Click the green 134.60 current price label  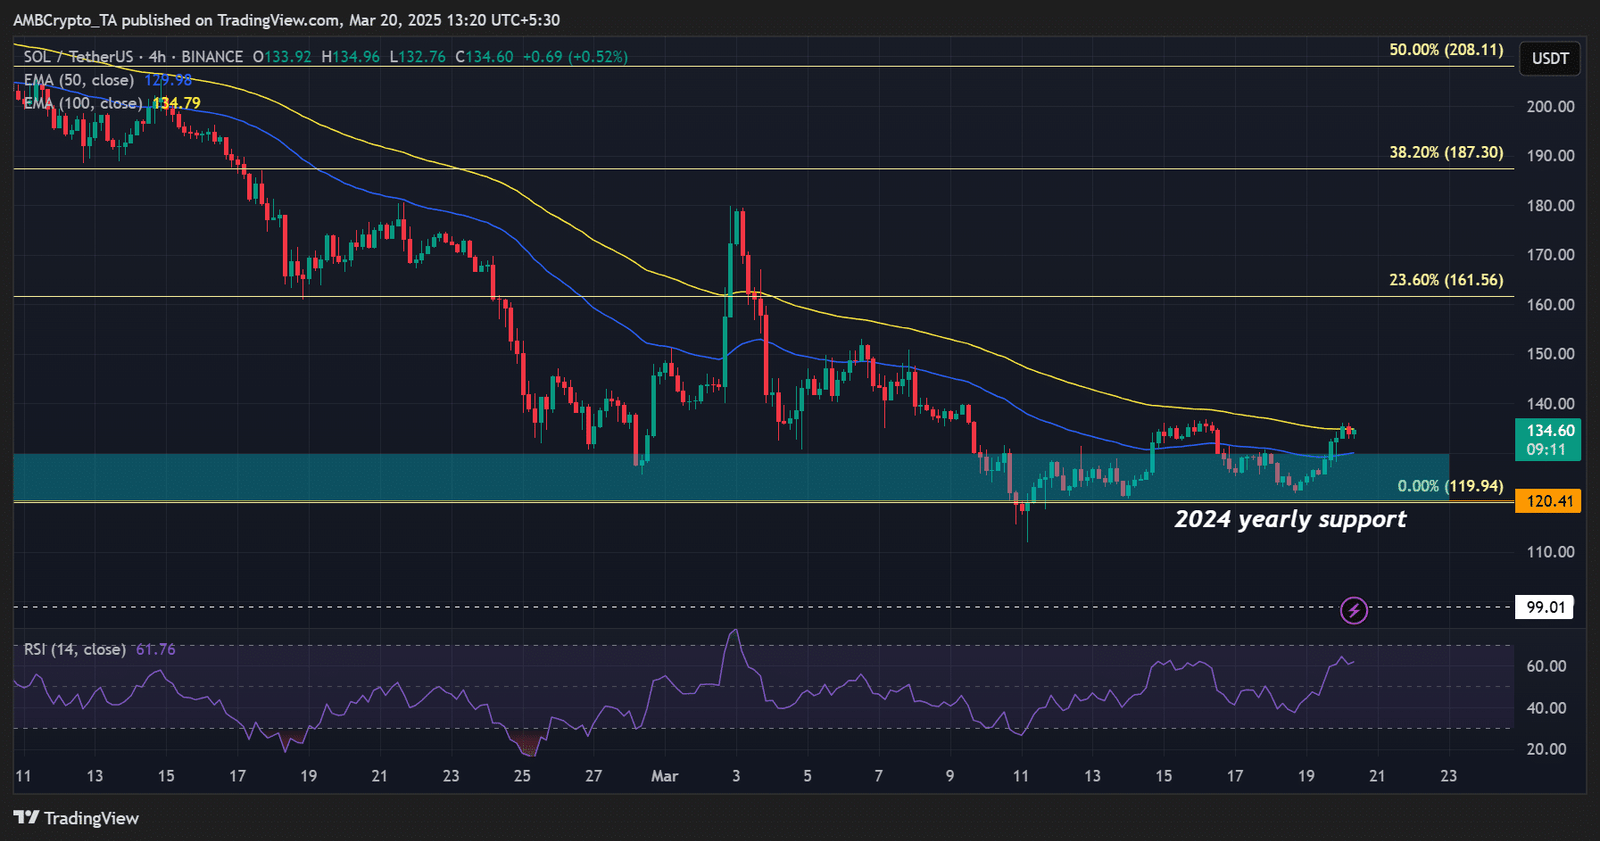(x=1549, y=439)
